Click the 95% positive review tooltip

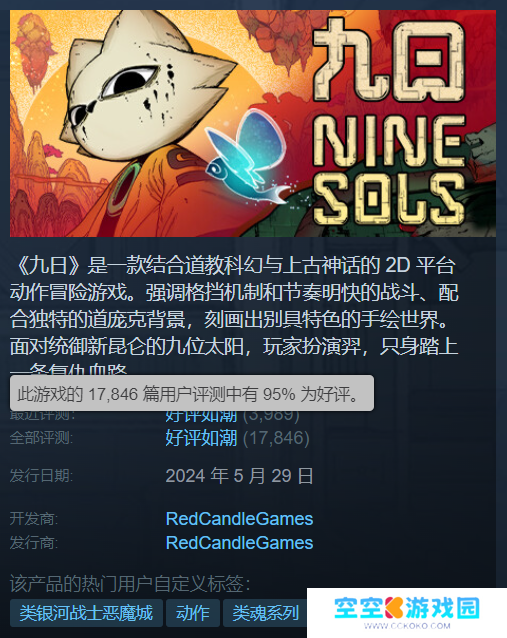point(192,393)
